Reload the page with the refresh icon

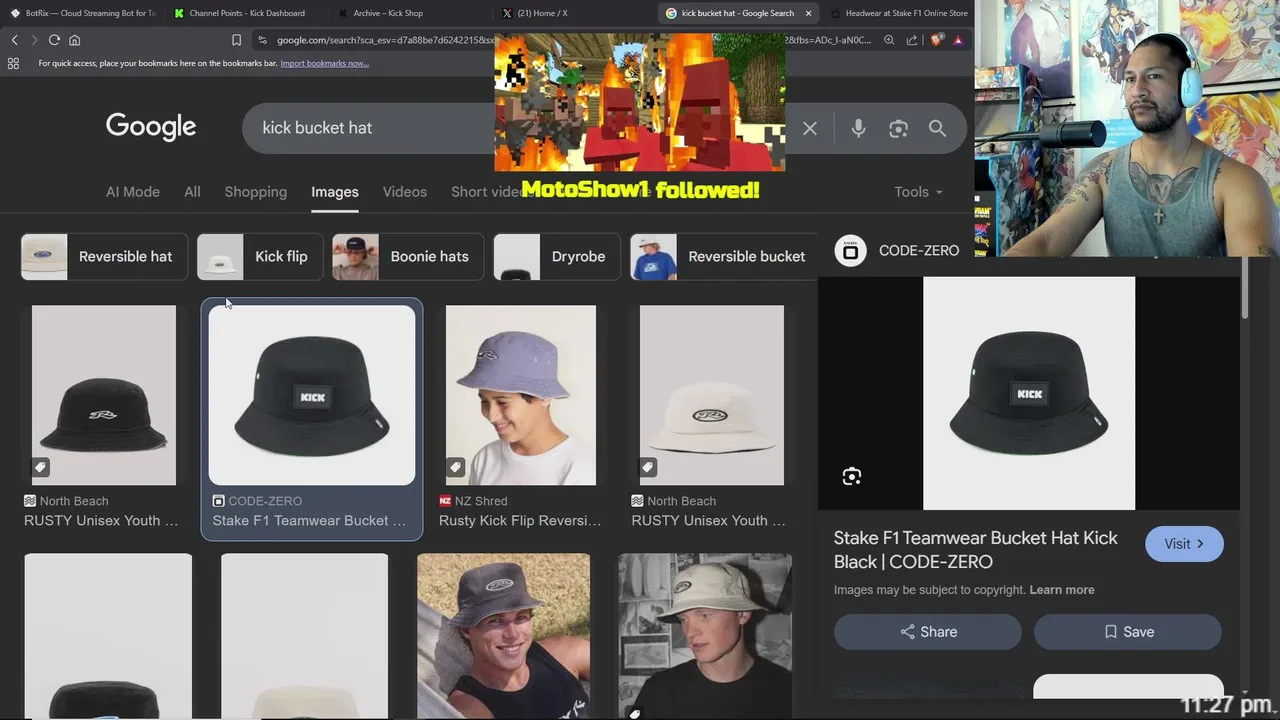tap(54, 40)
